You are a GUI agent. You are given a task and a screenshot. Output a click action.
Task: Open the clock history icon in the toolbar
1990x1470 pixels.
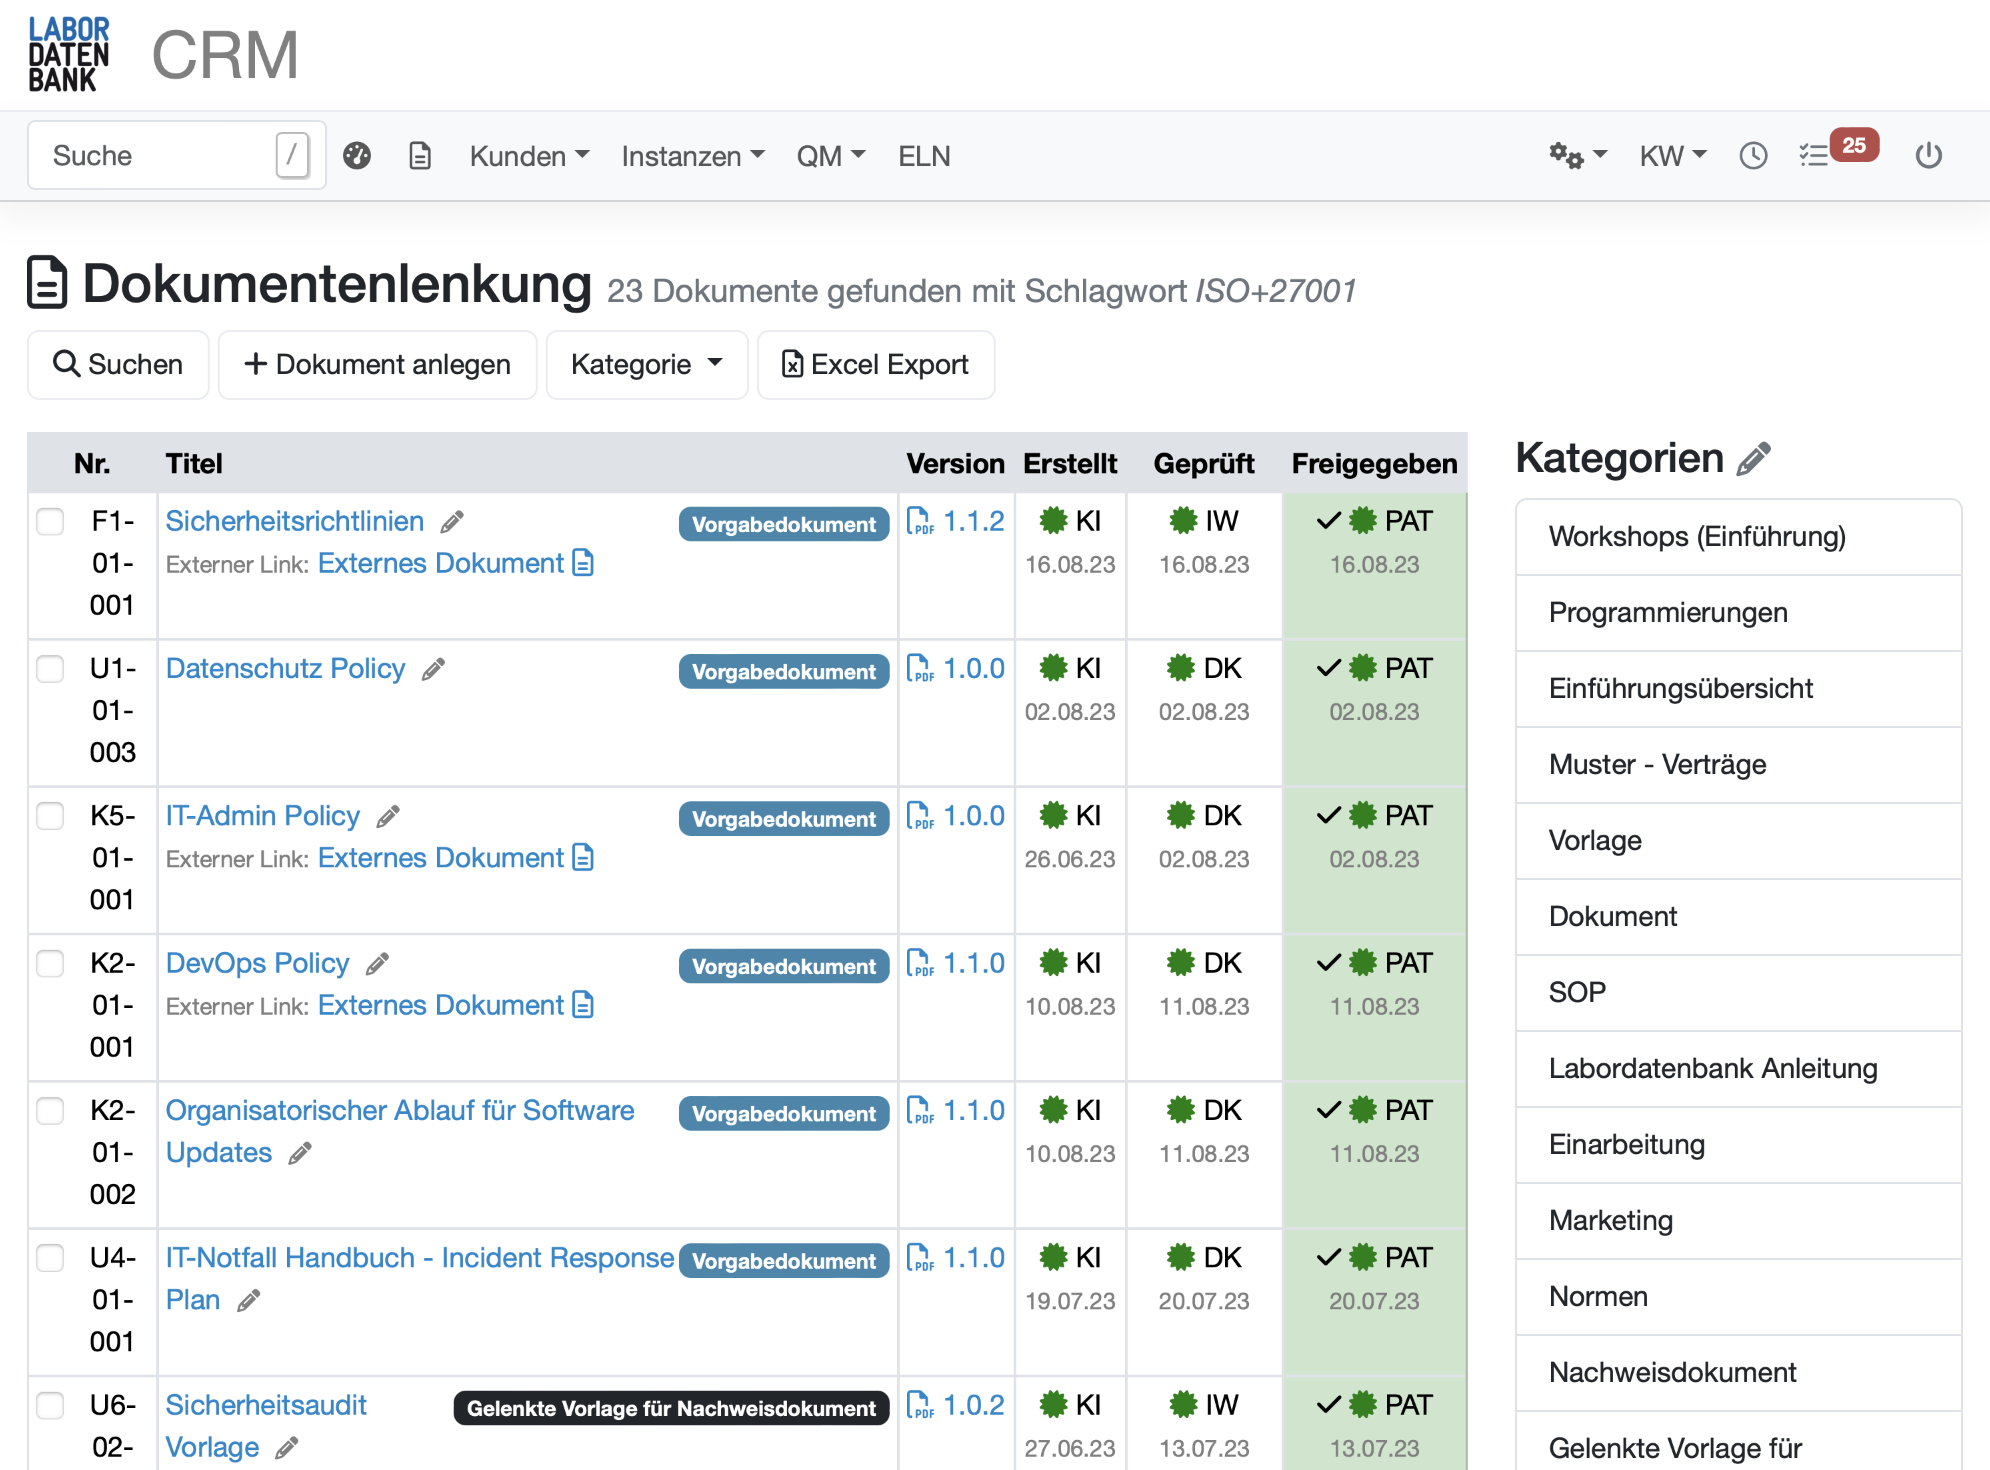[1753, 155]
